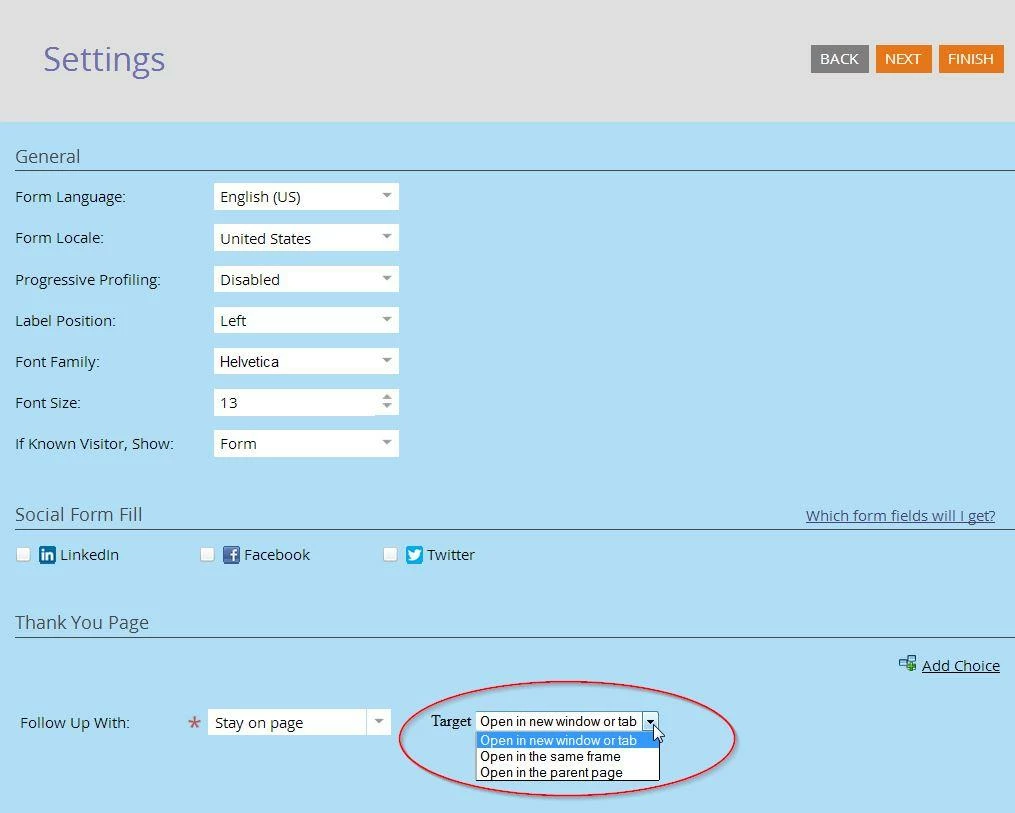The image size is (1015, 813).
Task: Click the Facebook label text
Action: pos(277,555)
